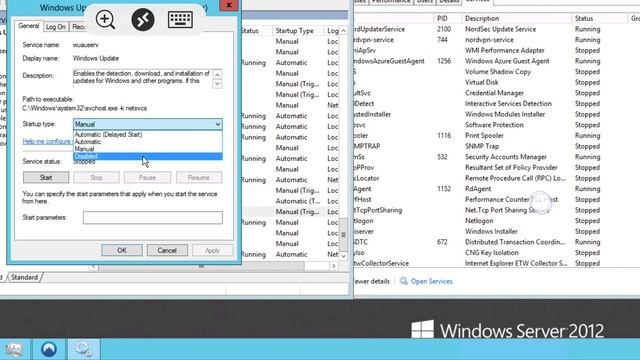Select Distributed Transaction Coordinator row
This screenshot has width=640, height=360.
(x=496, y=242)
